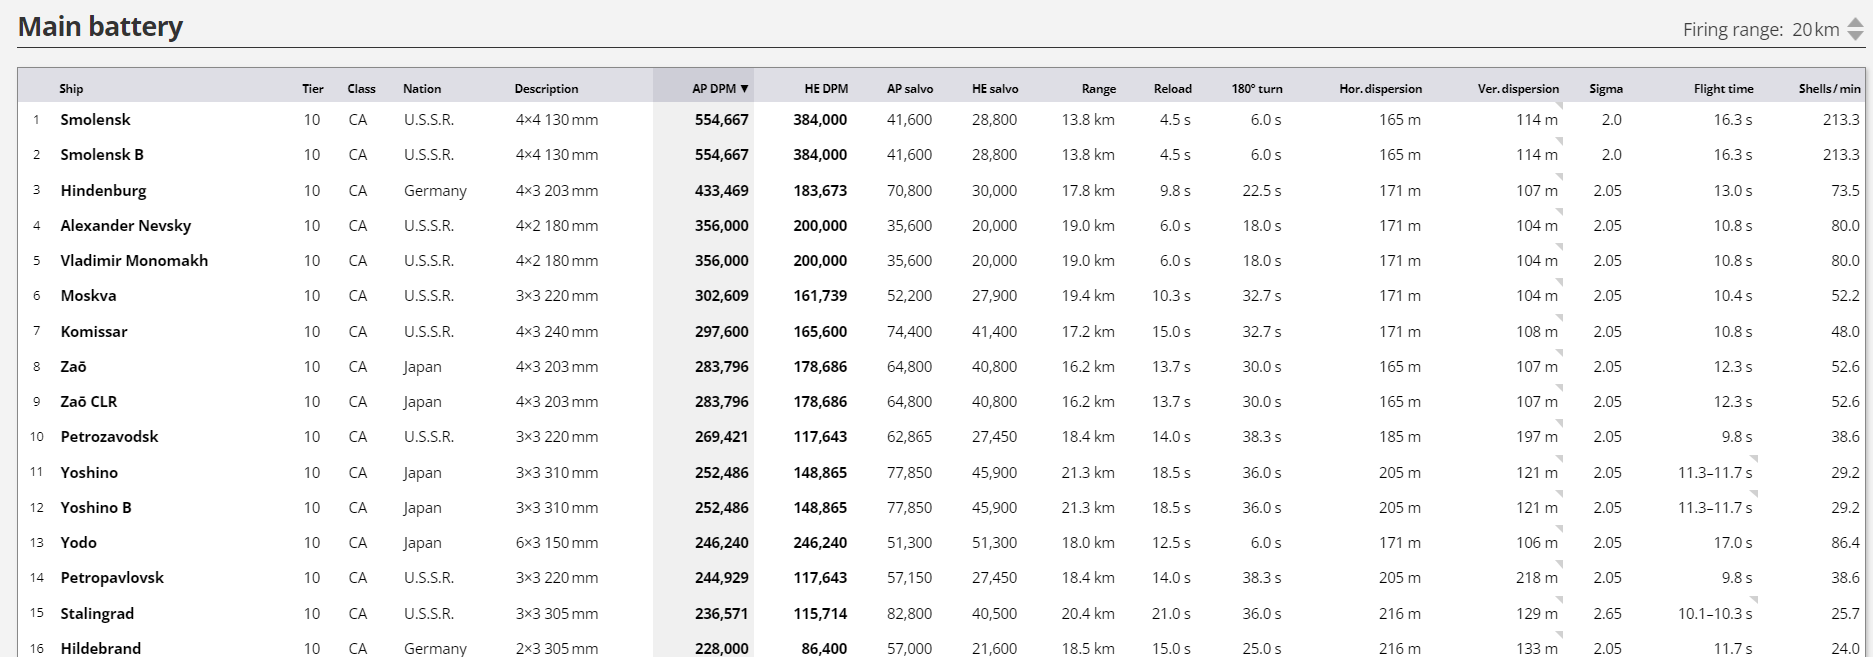Sort the table by HE DPM

(x=825, y=88)
